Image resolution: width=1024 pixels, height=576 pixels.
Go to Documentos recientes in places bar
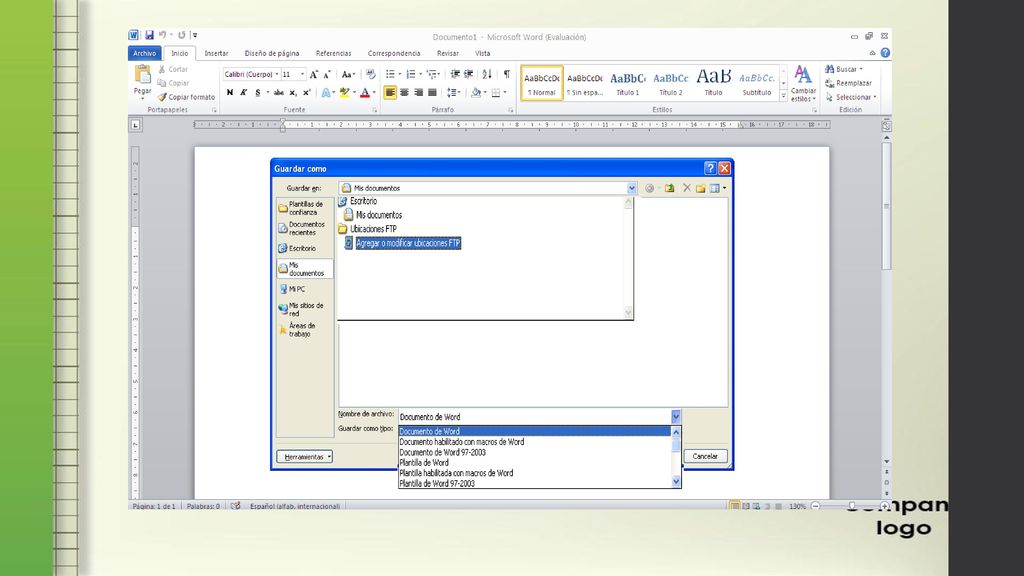[304, 229]
